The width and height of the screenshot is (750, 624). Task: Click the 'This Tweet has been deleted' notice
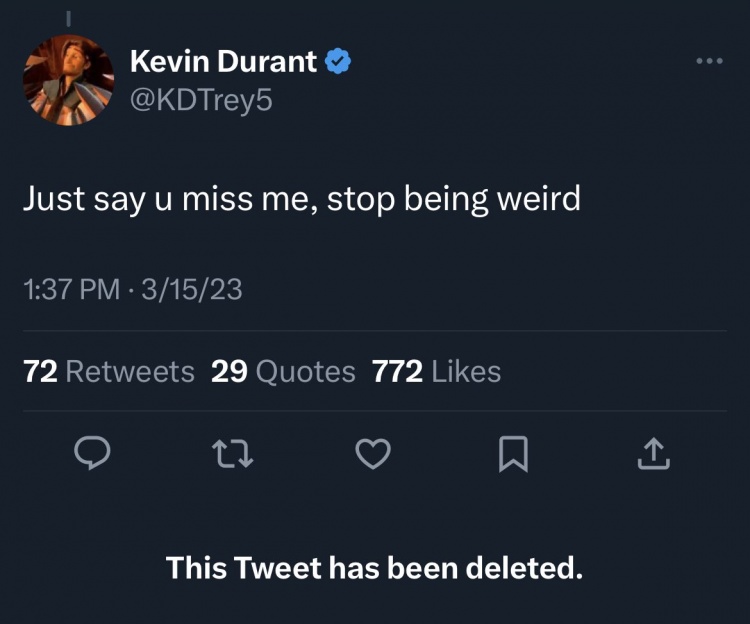pos(375,568)
